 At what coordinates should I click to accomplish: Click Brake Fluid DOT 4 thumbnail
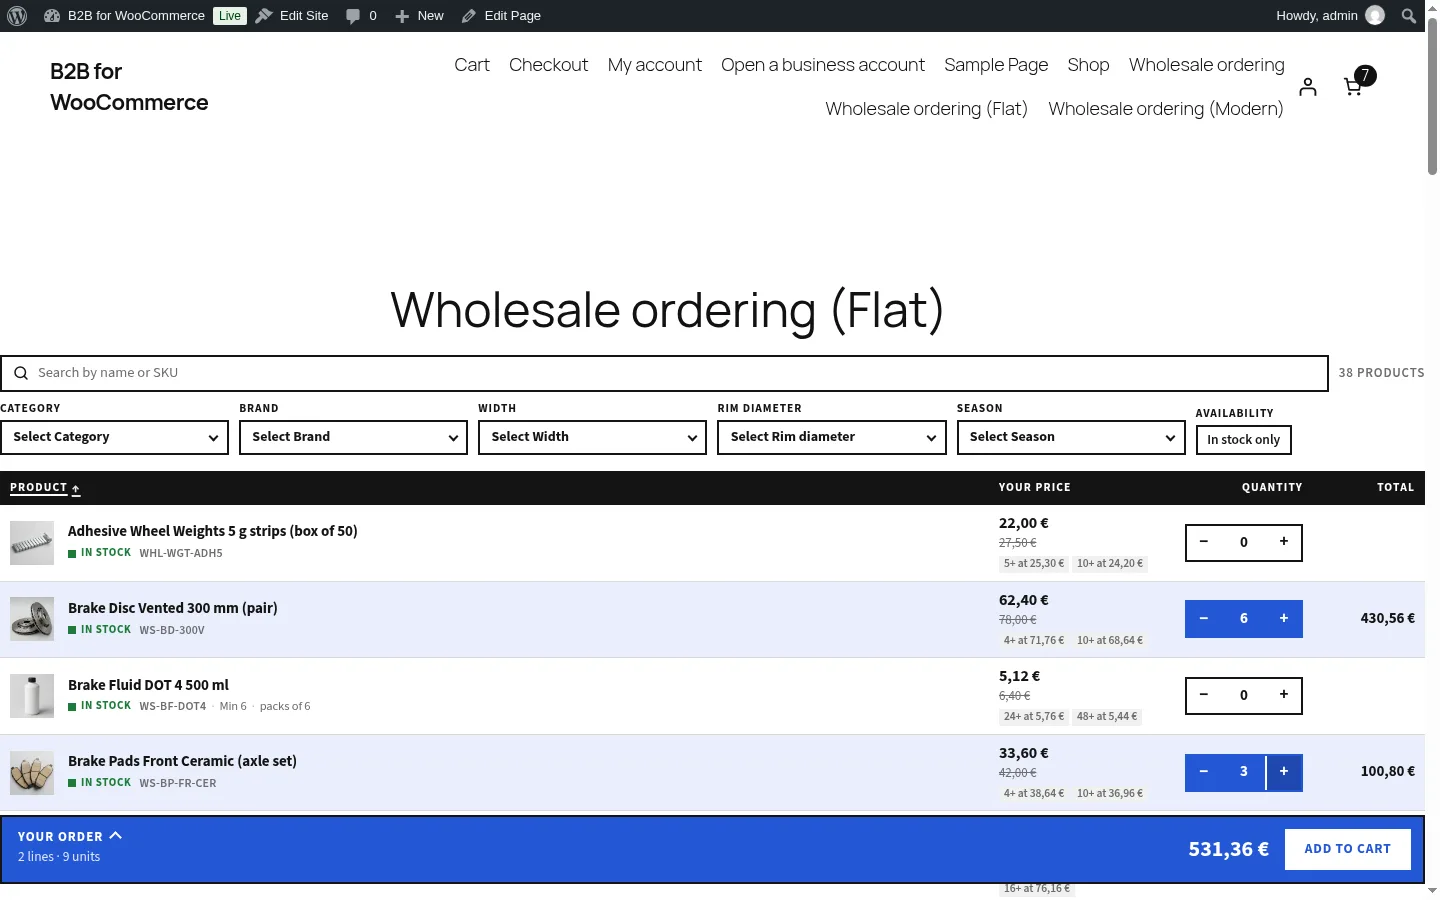pos(32,696)
